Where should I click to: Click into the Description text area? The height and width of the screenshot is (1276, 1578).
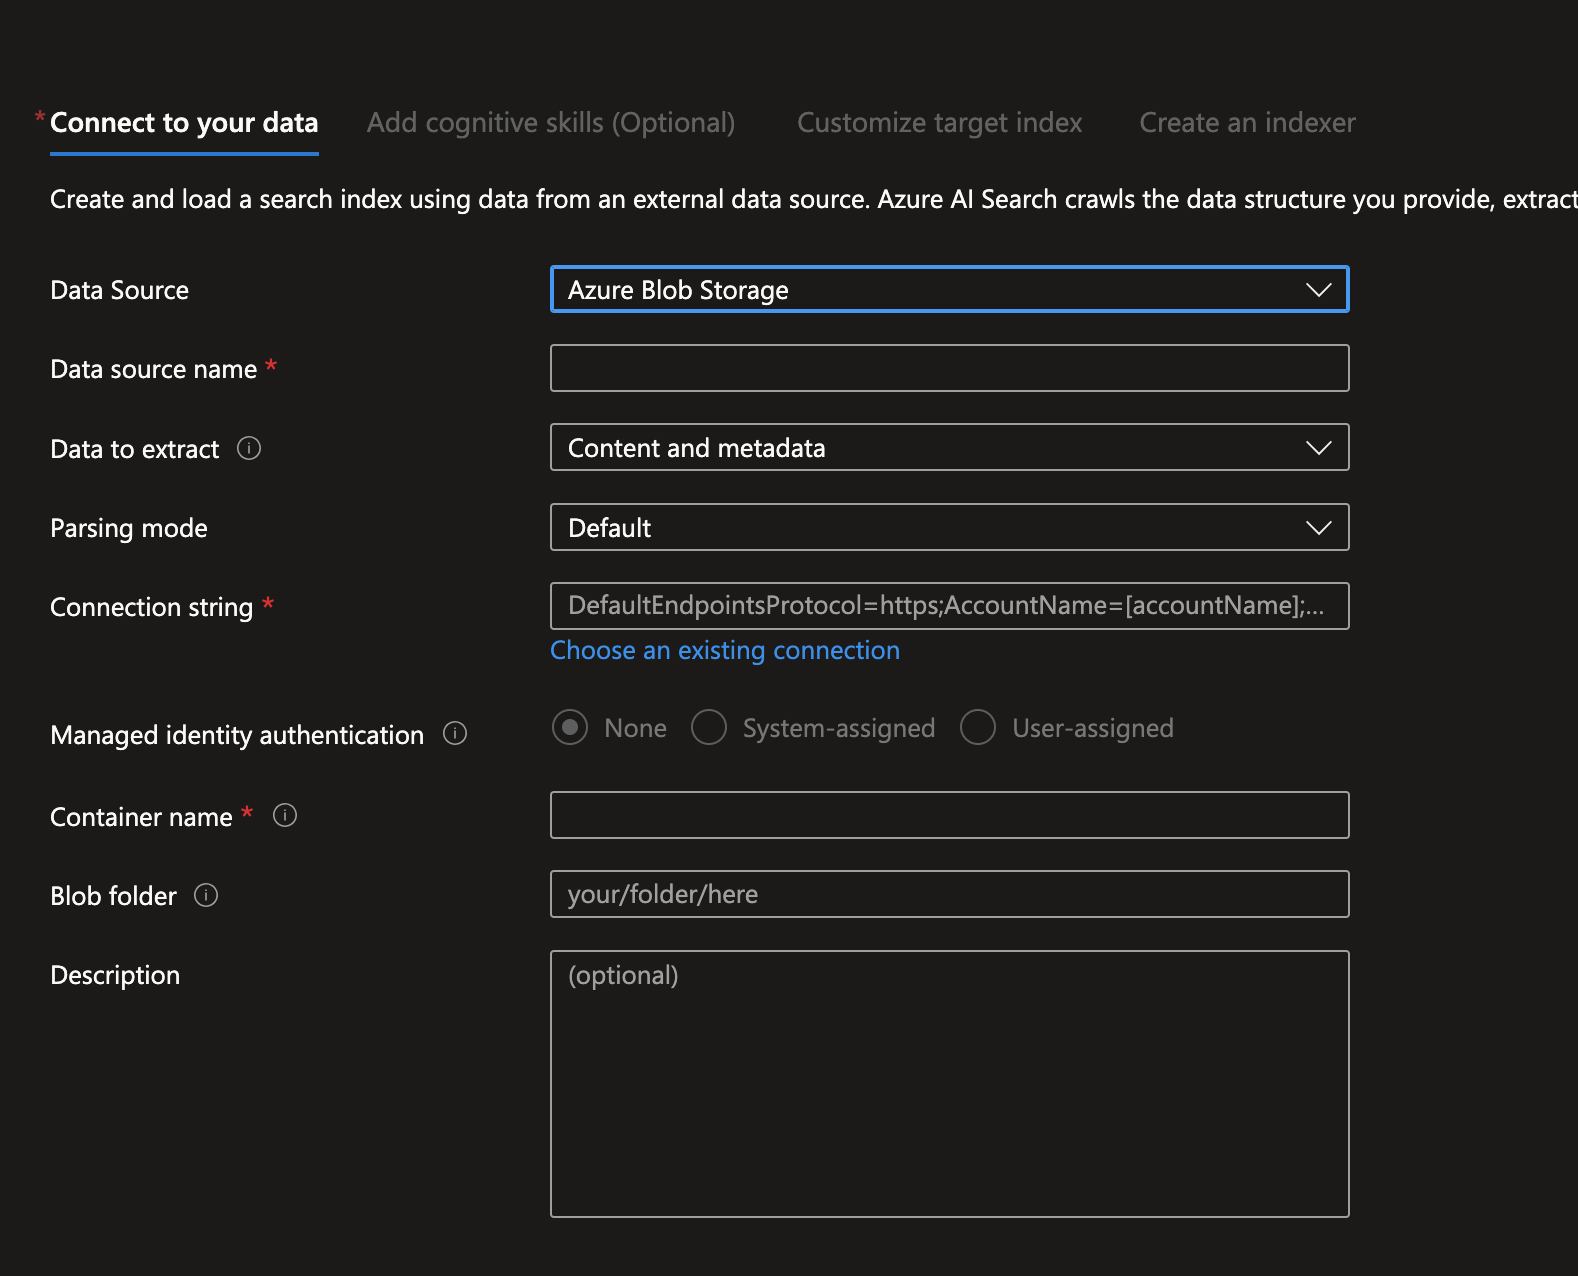click(x=949, y=1084)
